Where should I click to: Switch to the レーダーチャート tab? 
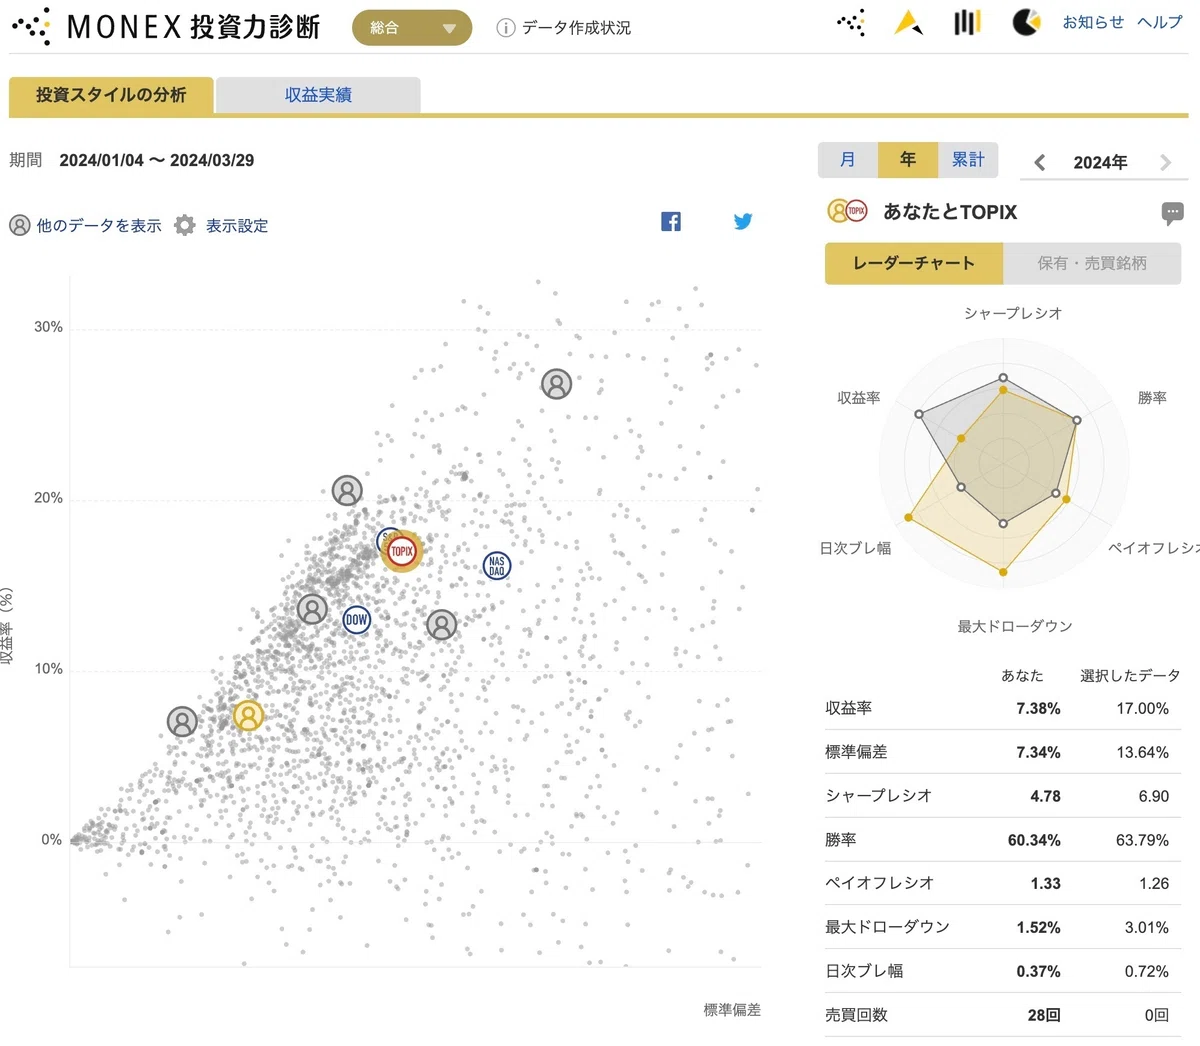tap(914, 263)
